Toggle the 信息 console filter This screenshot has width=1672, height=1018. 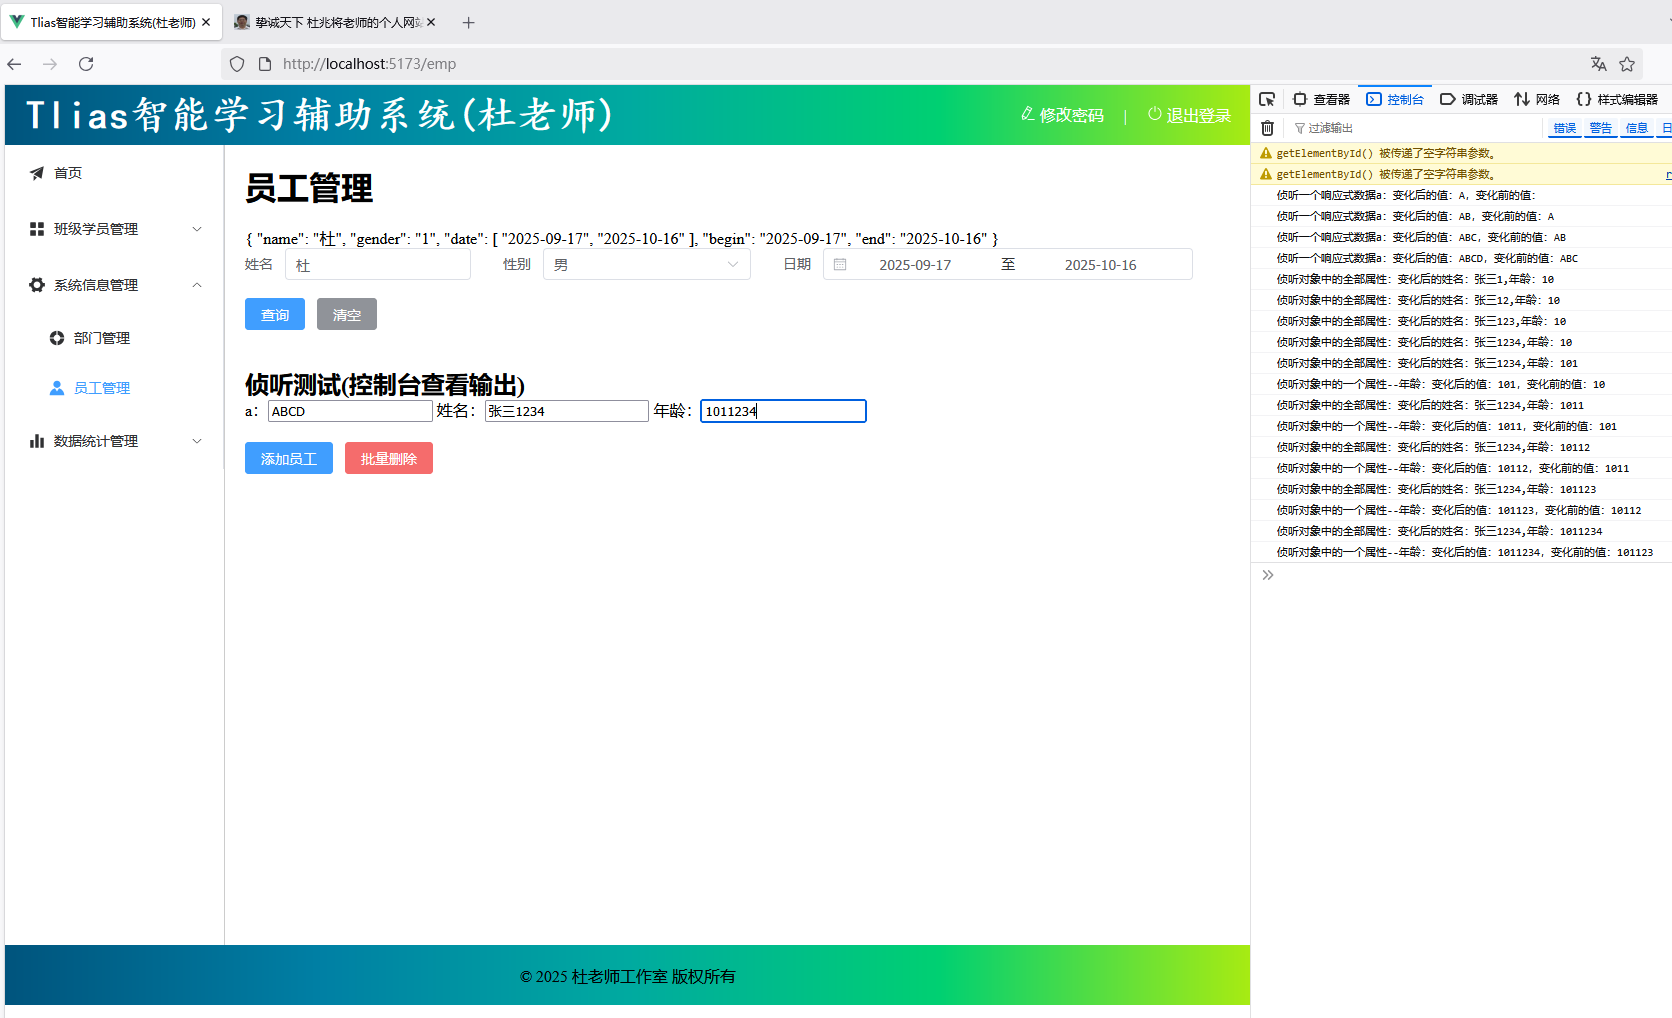[x=1636, y=128]
